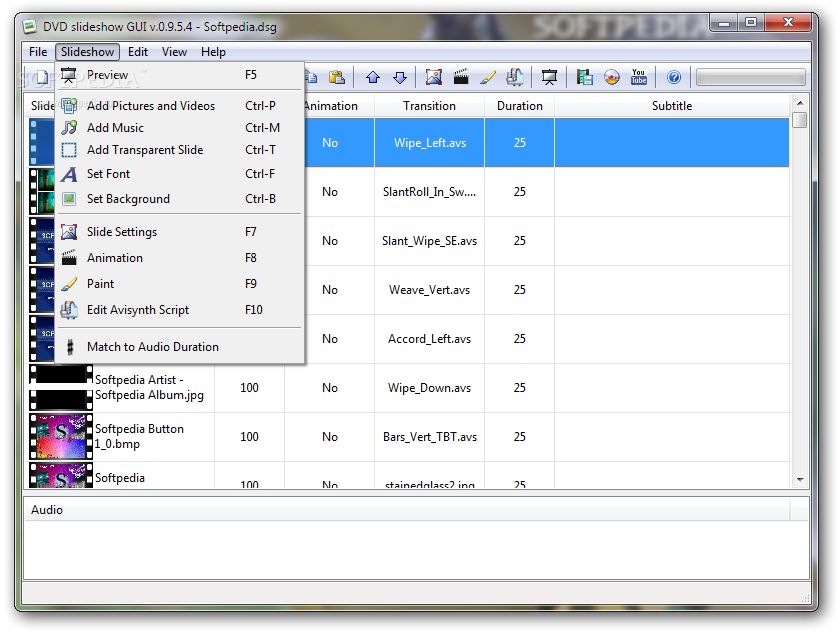The height and width of the screenshot is (632, 839).
Task: Select Set Background menu entry
Action: tap(180, 199)
